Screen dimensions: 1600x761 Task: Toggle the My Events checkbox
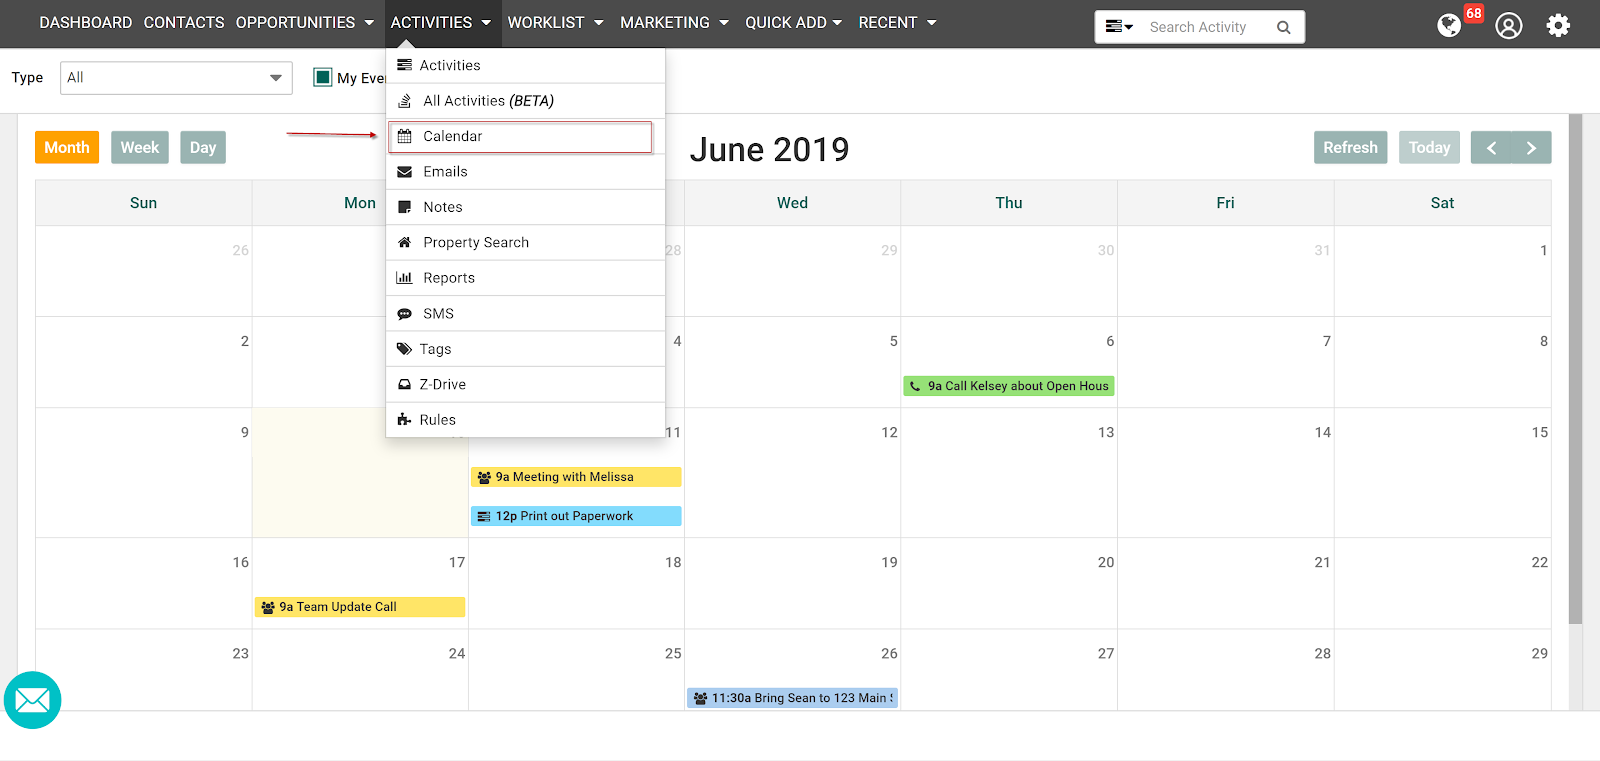(x=322, y=77)
